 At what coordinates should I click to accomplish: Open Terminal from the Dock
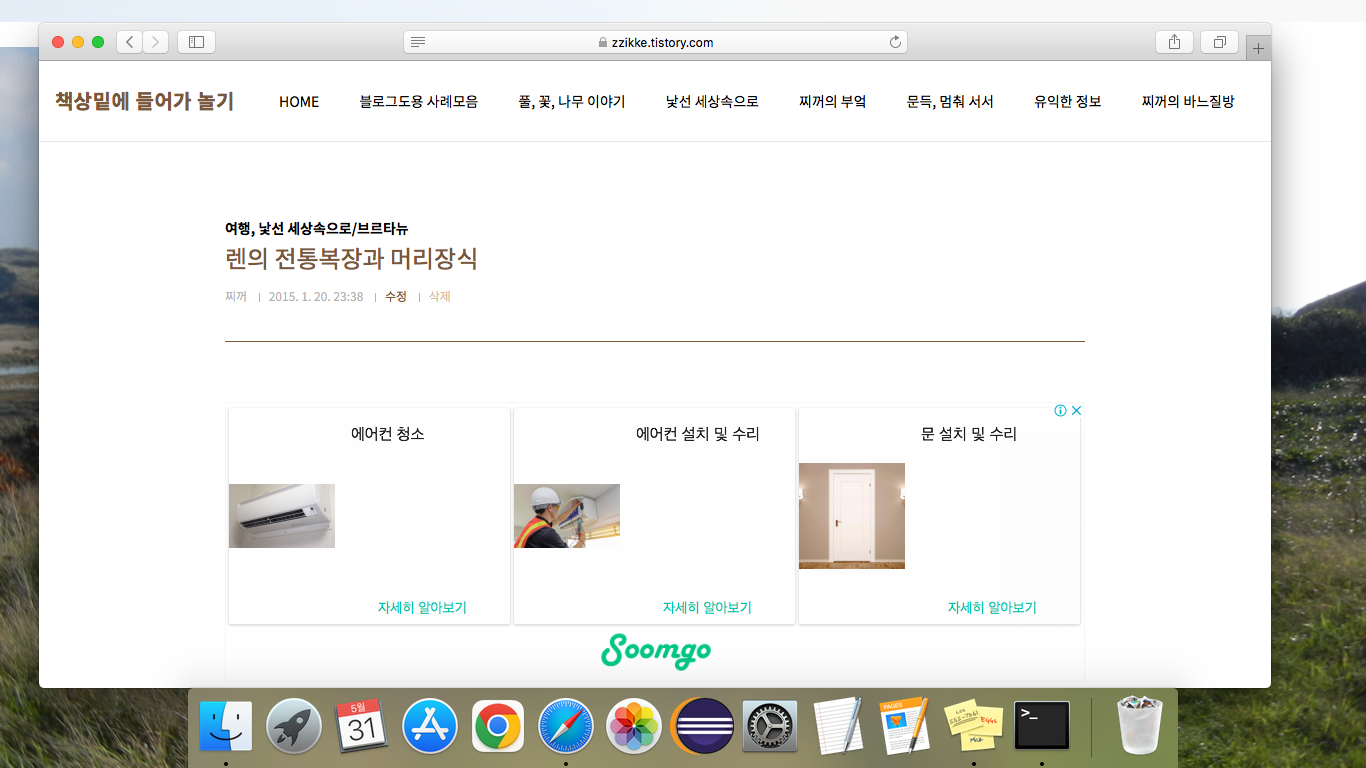(x=1042, y=726)
